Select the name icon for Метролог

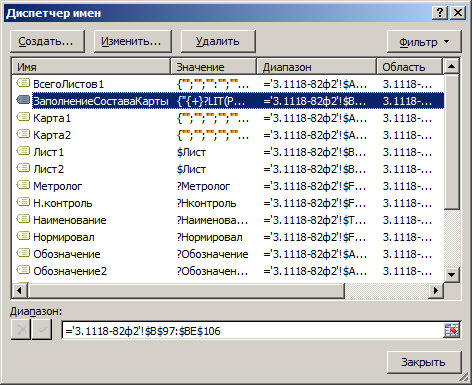(x=23, y=185)
